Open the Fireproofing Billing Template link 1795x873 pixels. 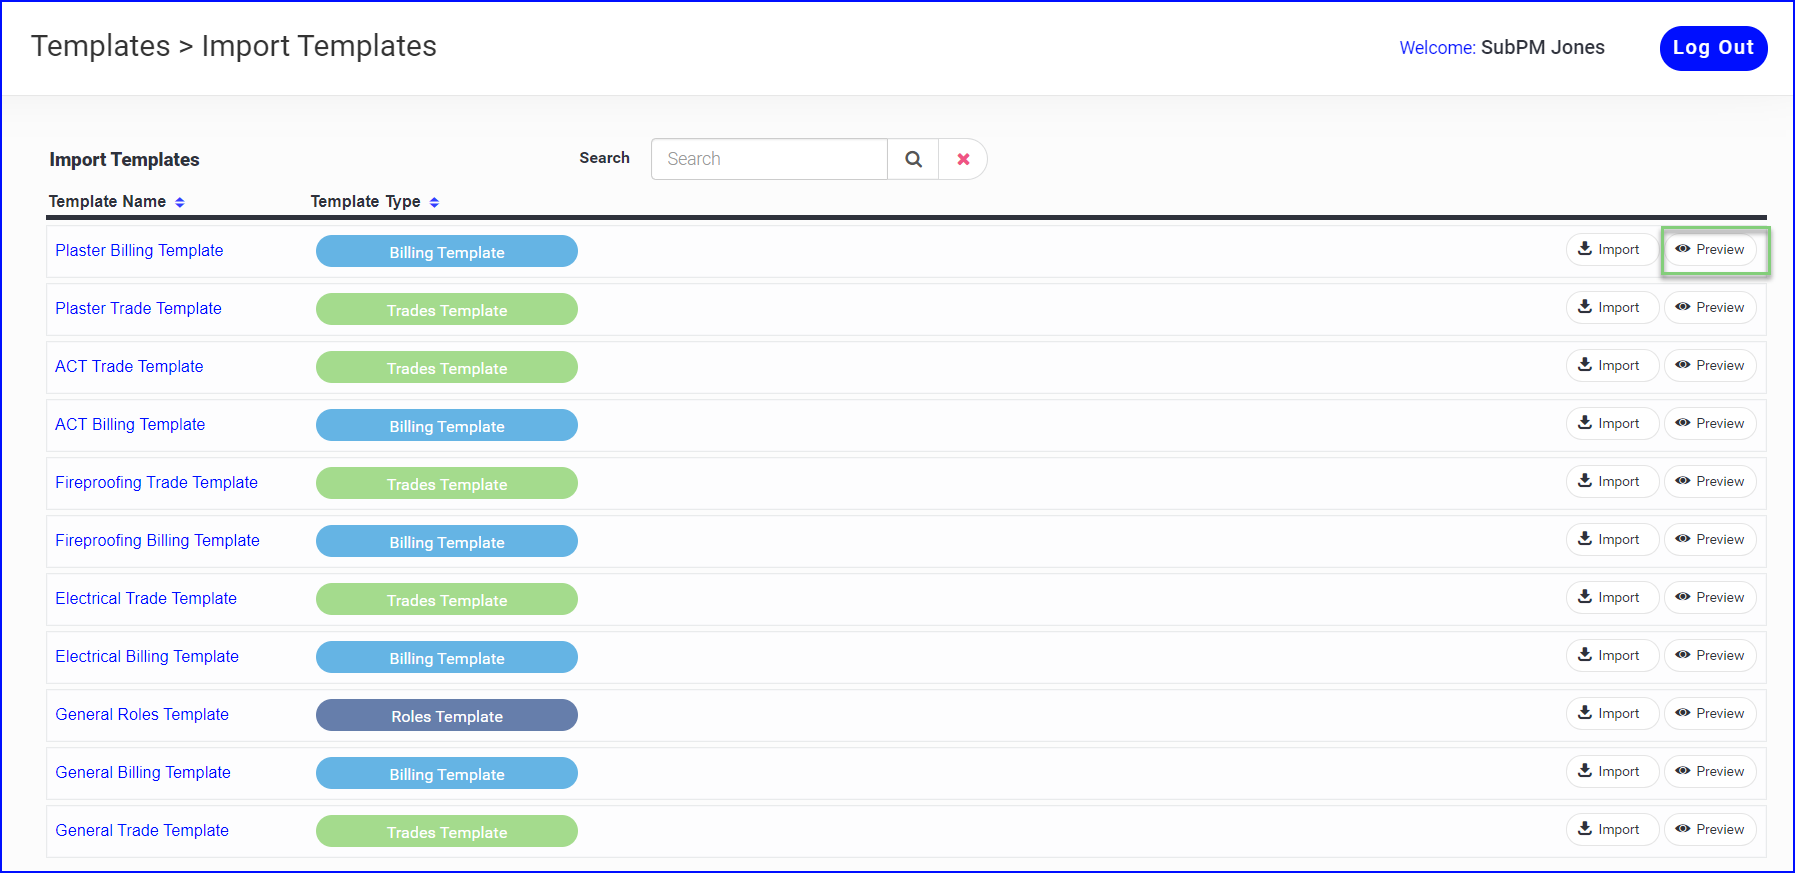coord(157,541)
